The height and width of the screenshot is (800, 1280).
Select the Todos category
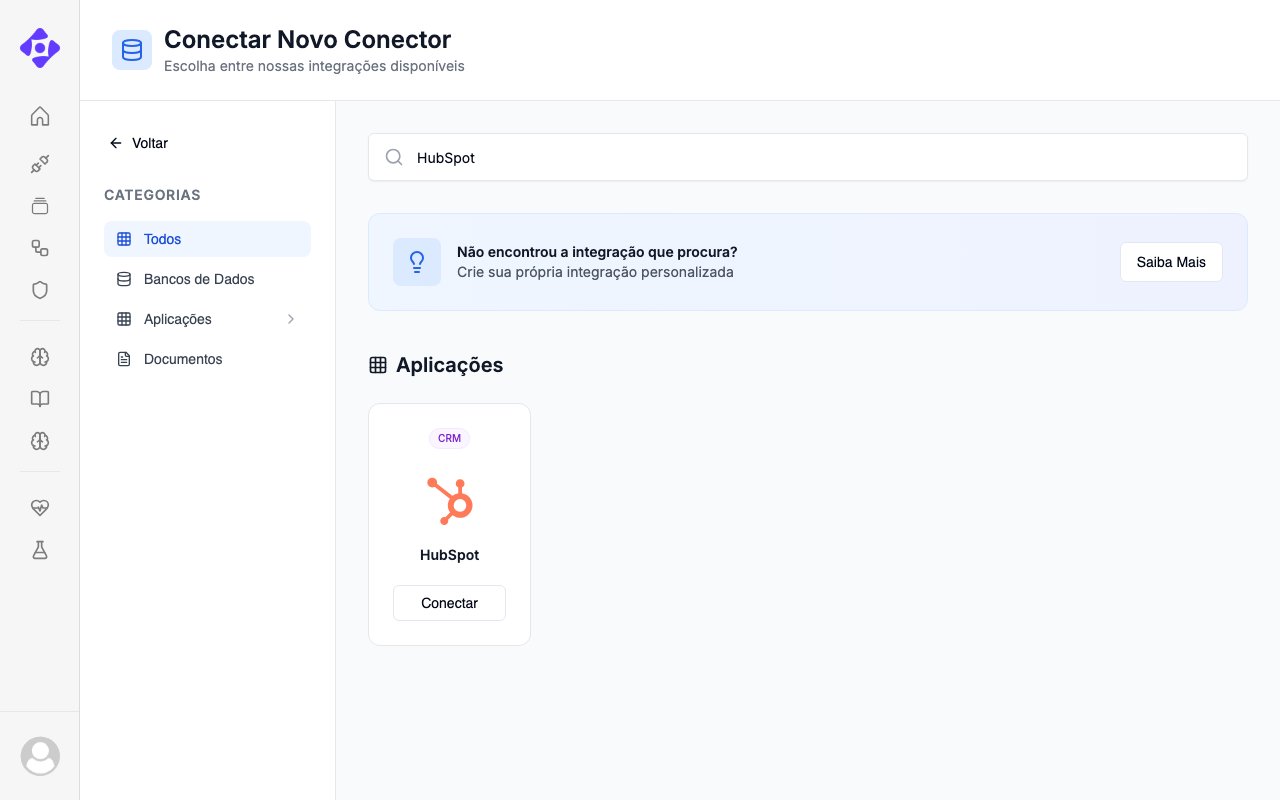[x=207, y=239]
